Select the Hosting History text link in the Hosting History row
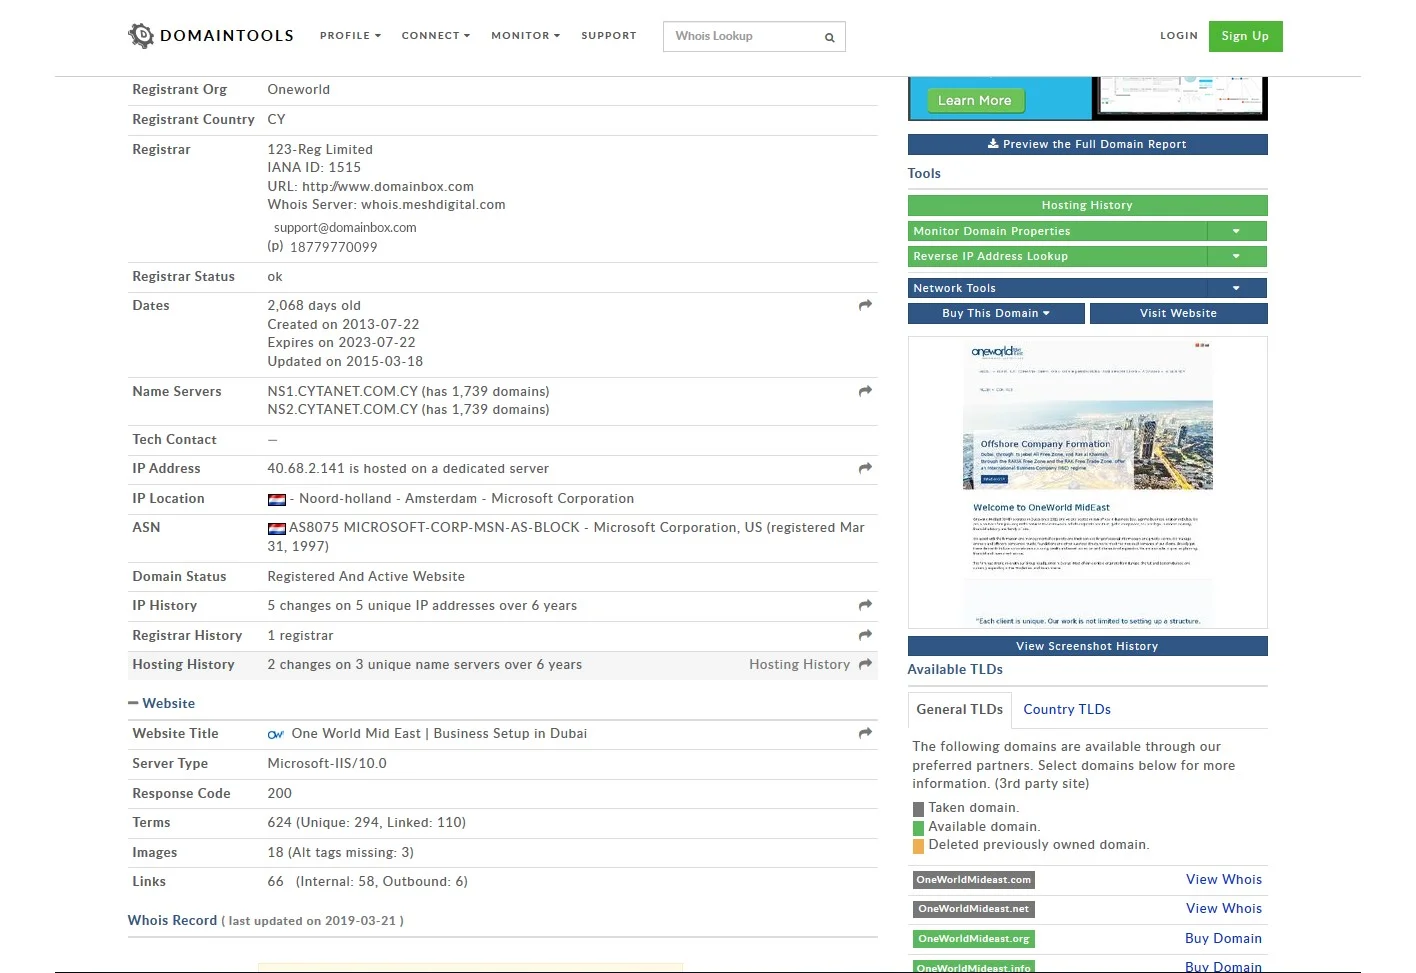1416x973 pixels. [x=799, y=664]
